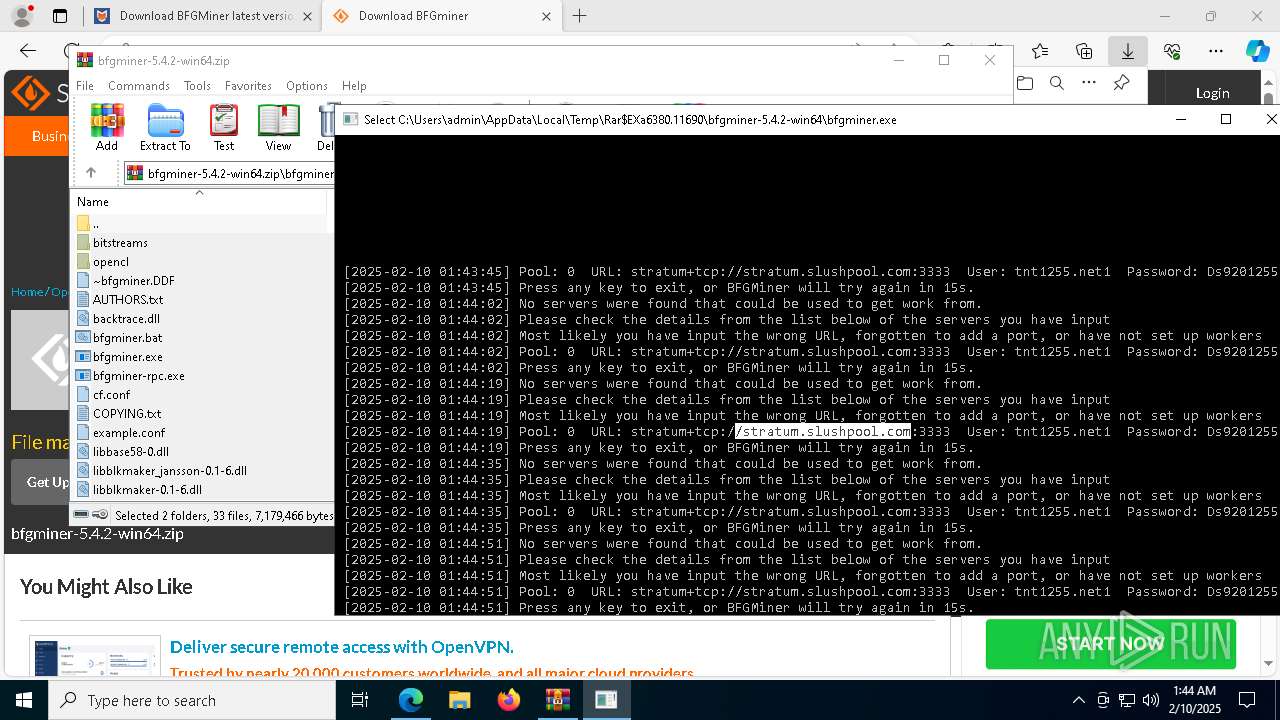This screenshot has height=720, width=1280.
Task: Click the Login button on the website
Action: pos(1212,93)
